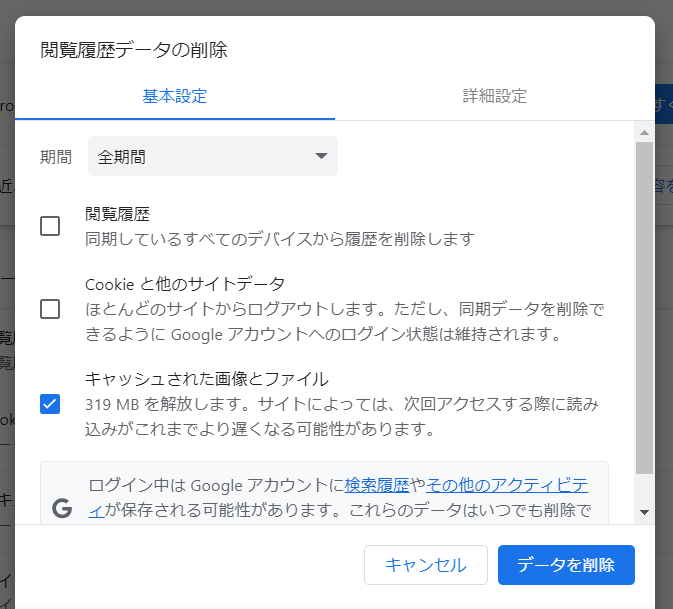
Task: Click the blue データを削除 button
Action: pyautogui.click(x=566, y=565)
